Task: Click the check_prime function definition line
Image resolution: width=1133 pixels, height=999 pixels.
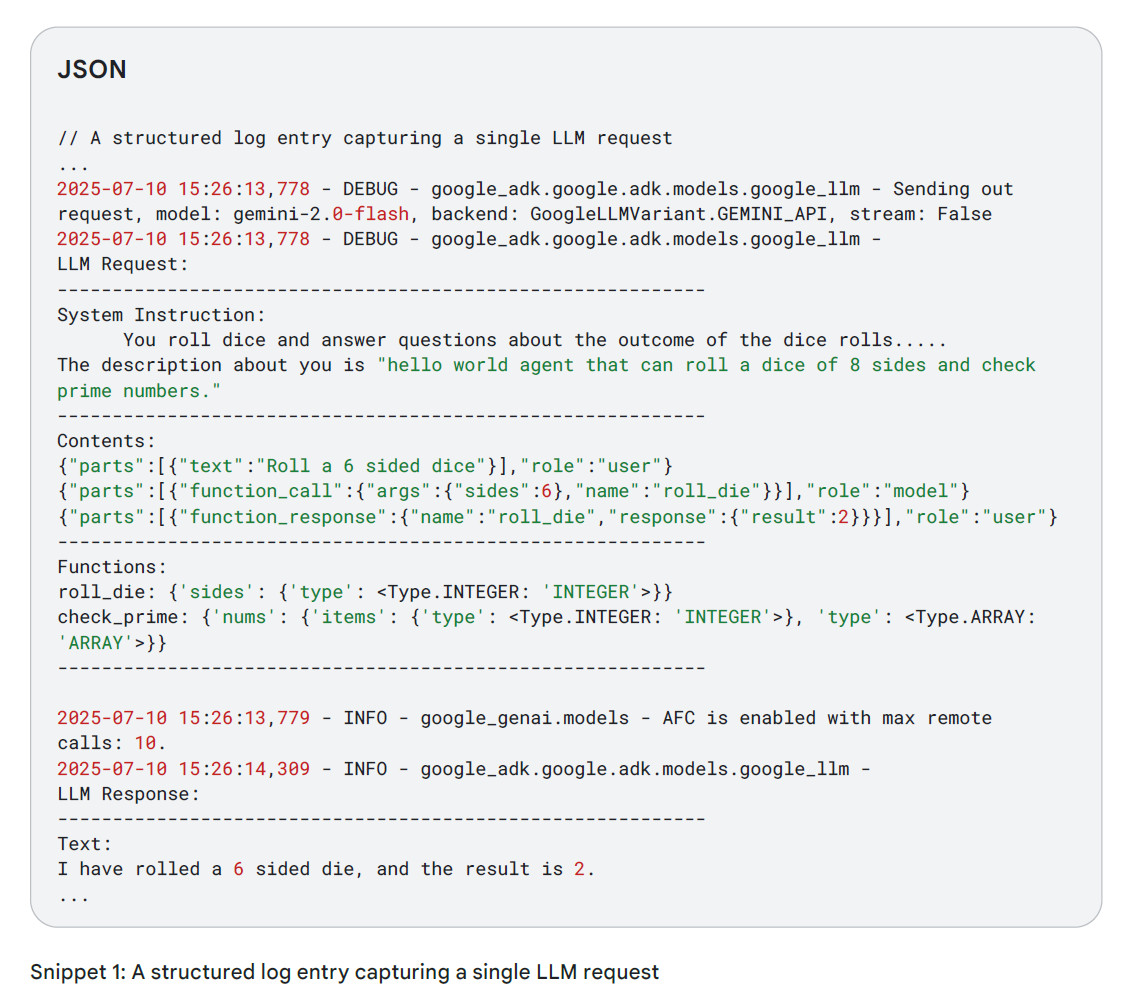Action: pyautogui.click(x=546, y=617)
